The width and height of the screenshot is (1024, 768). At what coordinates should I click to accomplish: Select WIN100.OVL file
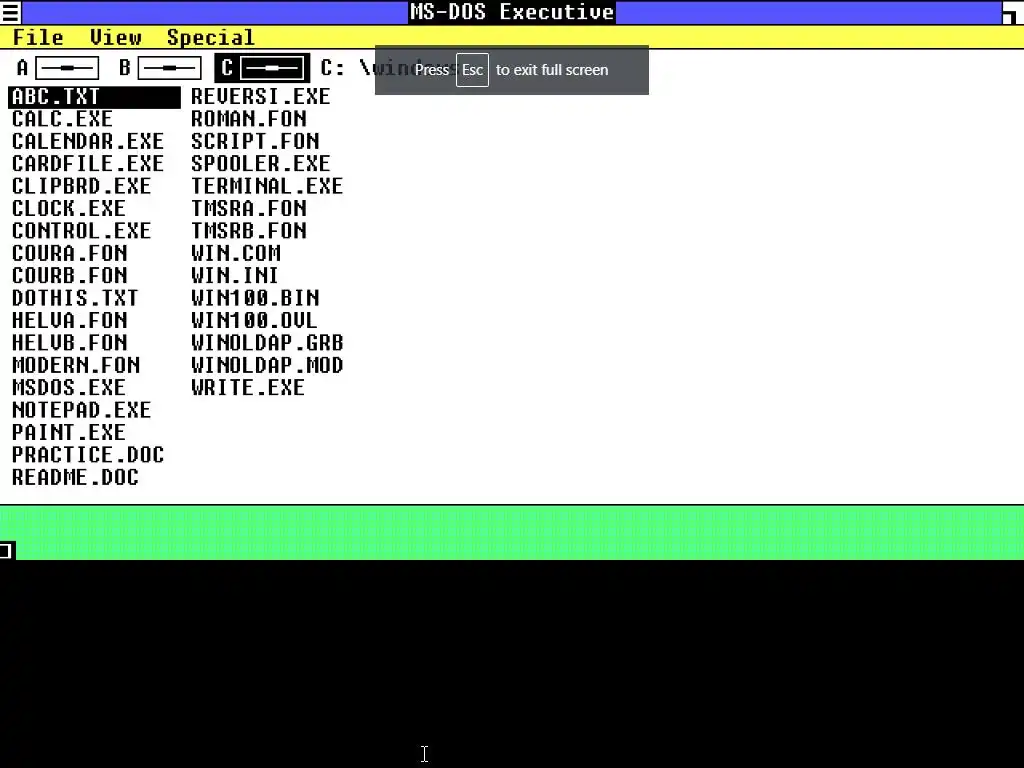coord(254,320)
